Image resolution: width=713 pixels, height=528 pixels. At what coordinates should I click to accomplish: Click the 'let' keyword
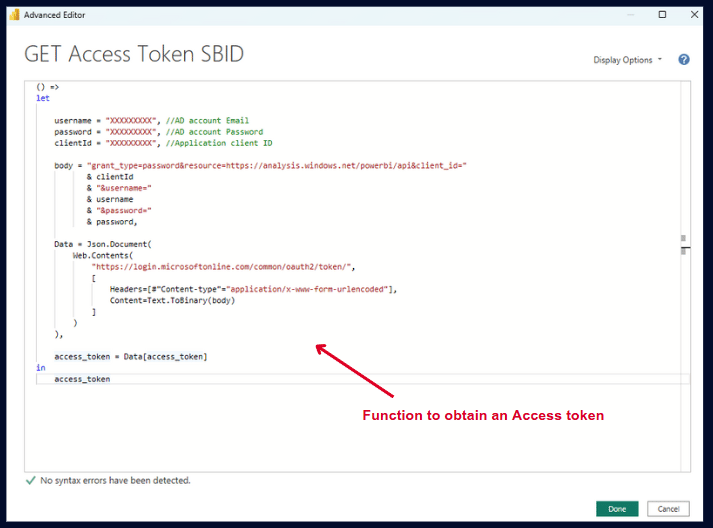point(43,98)
